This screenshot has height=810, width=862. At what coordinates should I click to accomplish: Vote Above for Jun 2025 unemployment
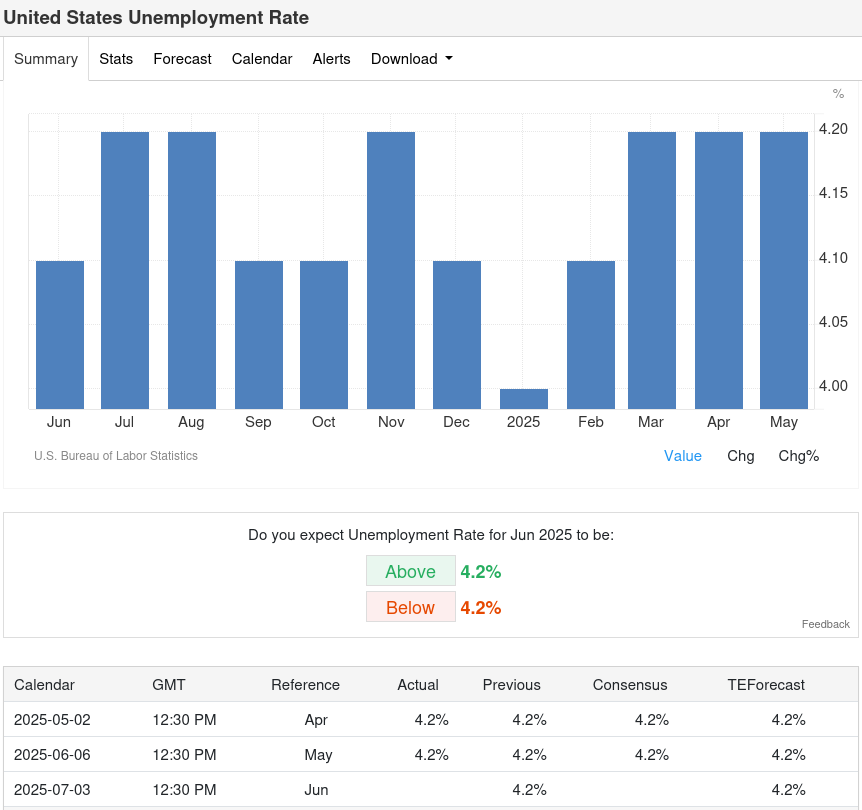pos(410,571)
